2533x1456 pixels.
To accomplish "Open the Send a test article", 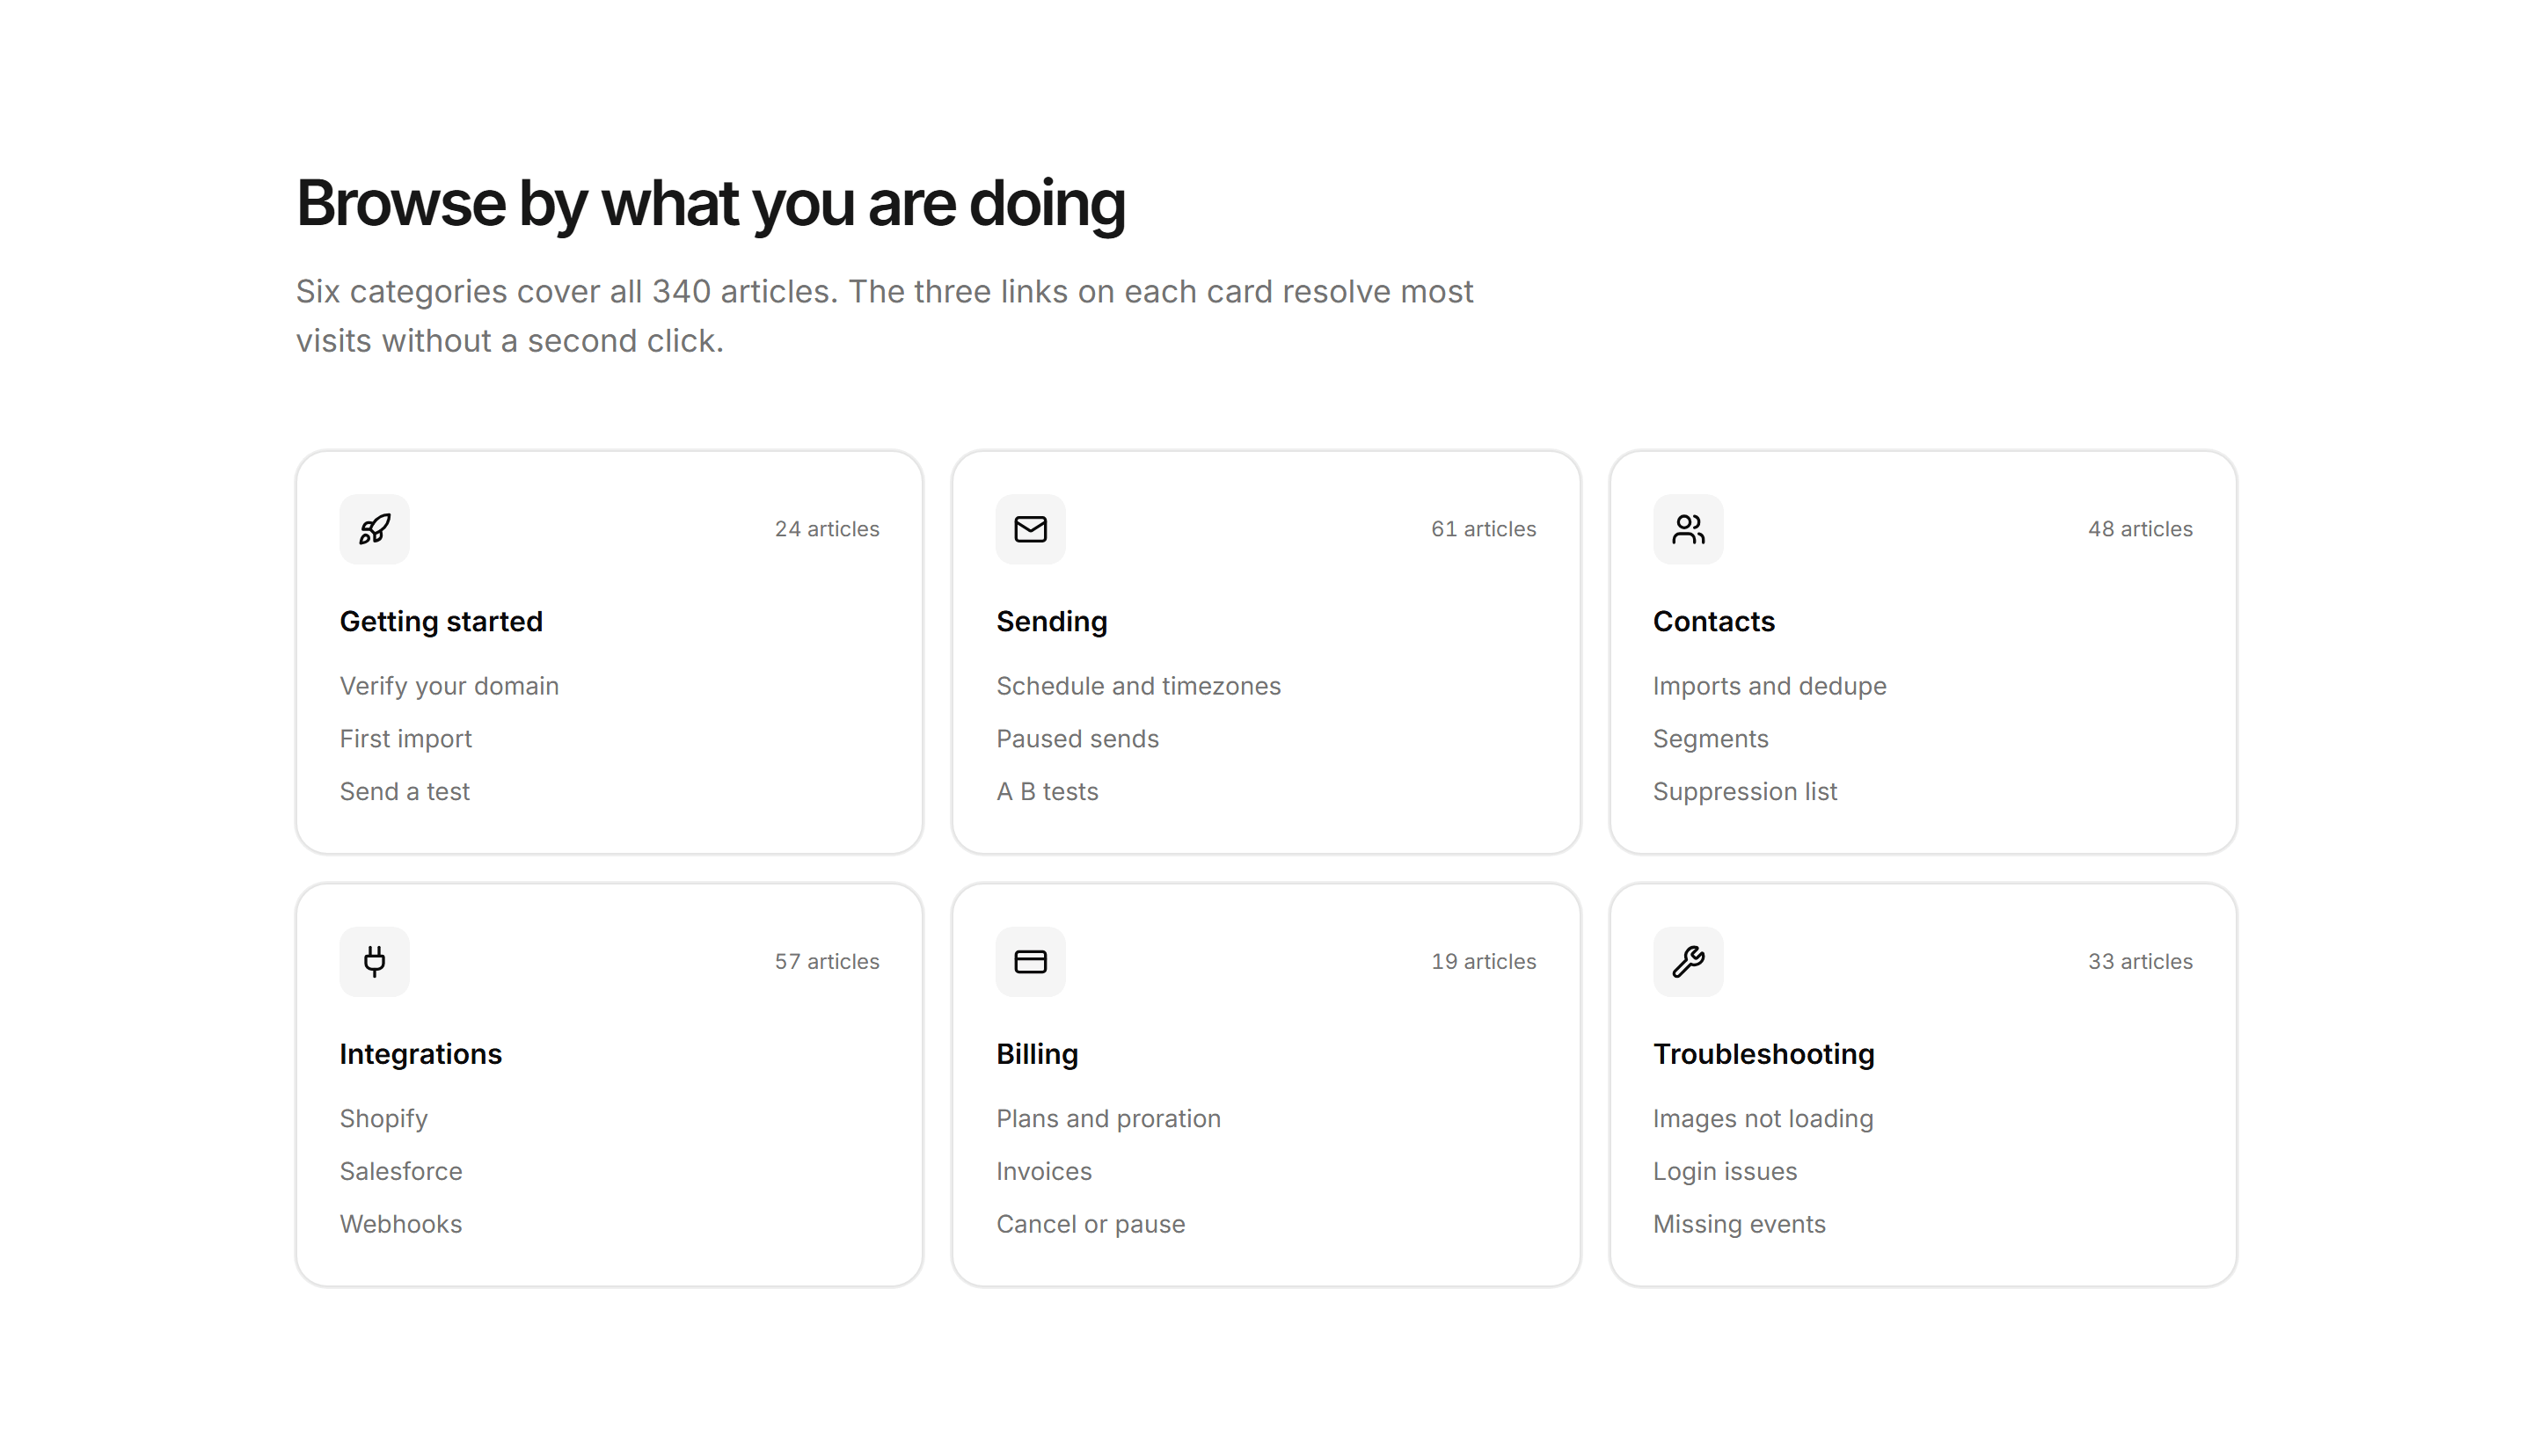I will click(x=404, y=791).
